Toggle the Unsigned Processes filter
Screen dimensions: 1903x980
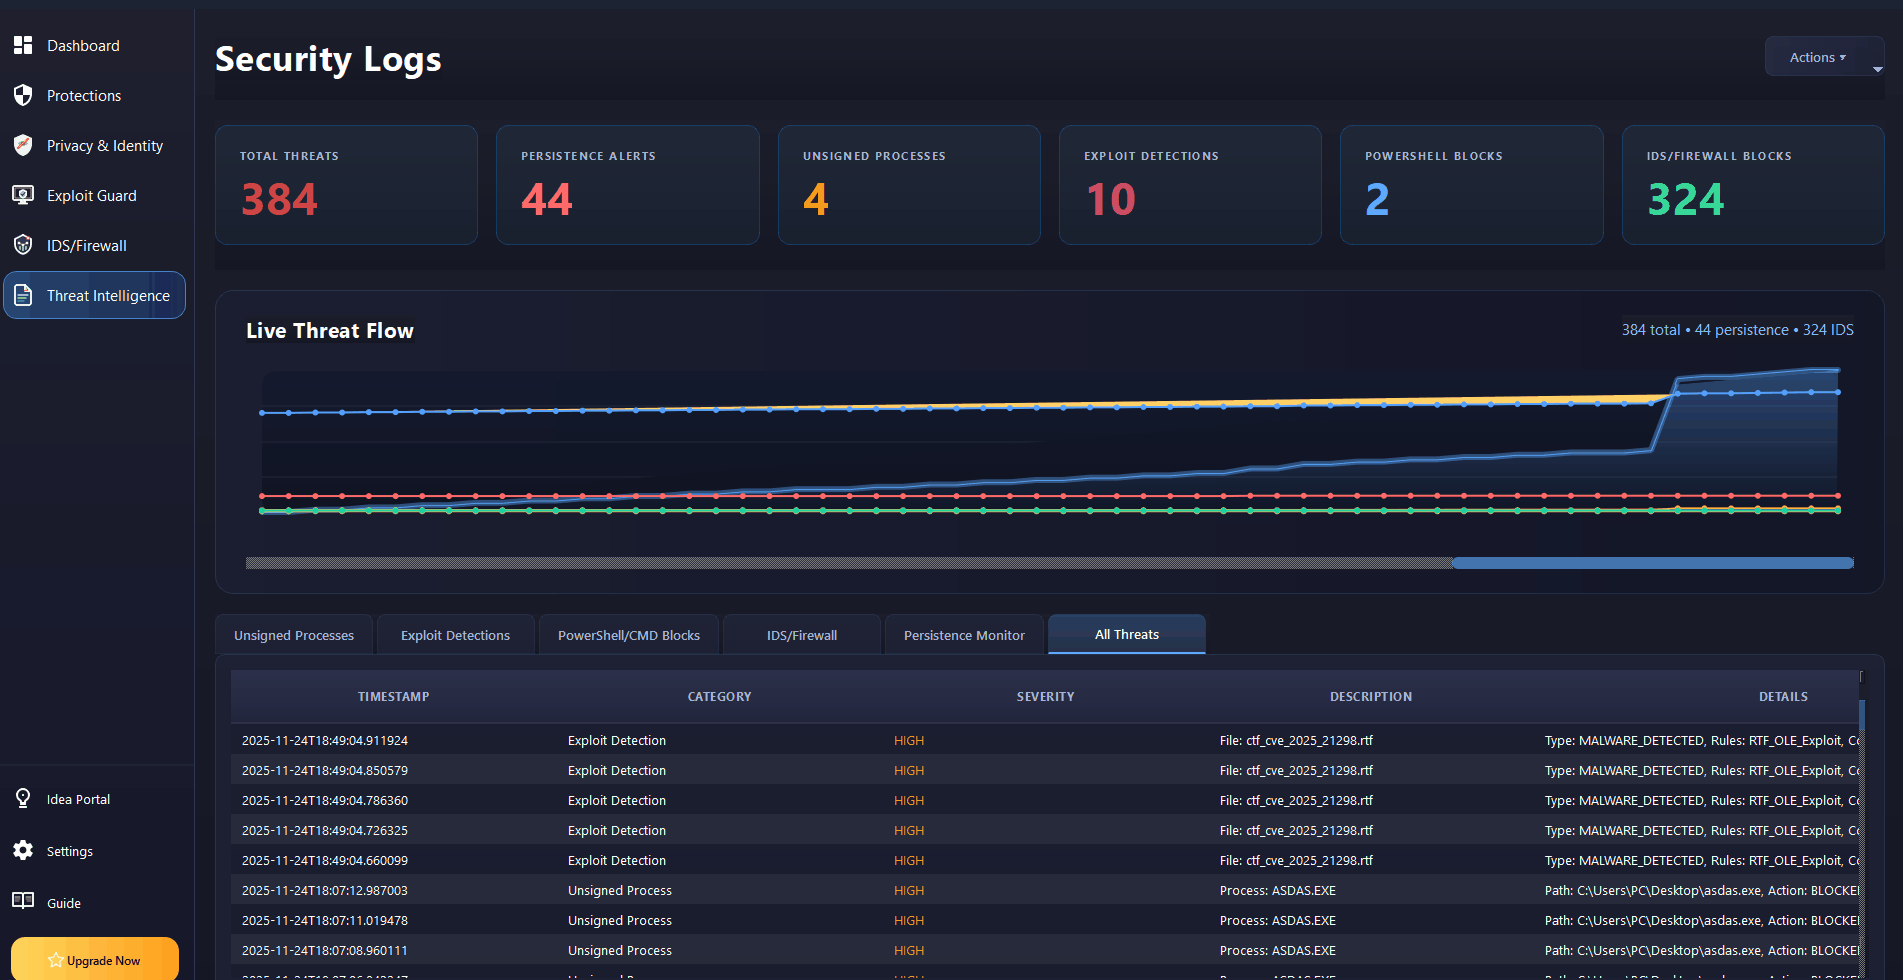(x=293, y=634)
